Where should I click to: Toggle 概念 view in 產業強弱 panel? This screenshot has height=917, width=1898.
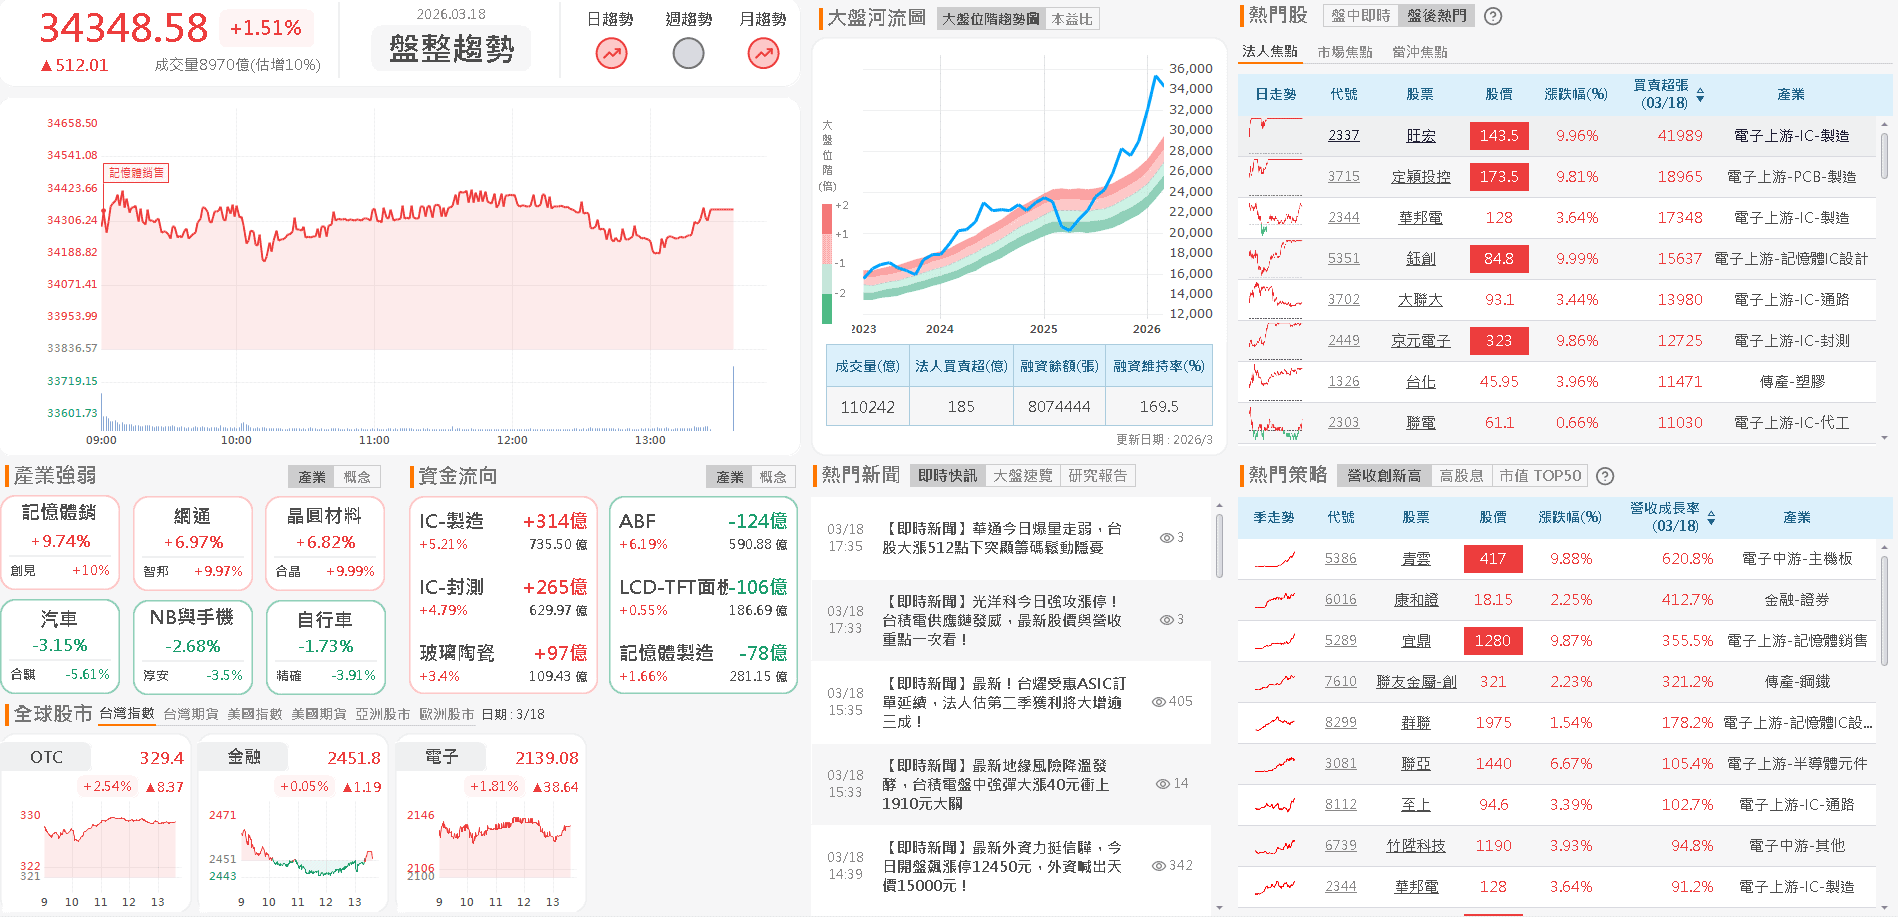[x=359, y=476]
